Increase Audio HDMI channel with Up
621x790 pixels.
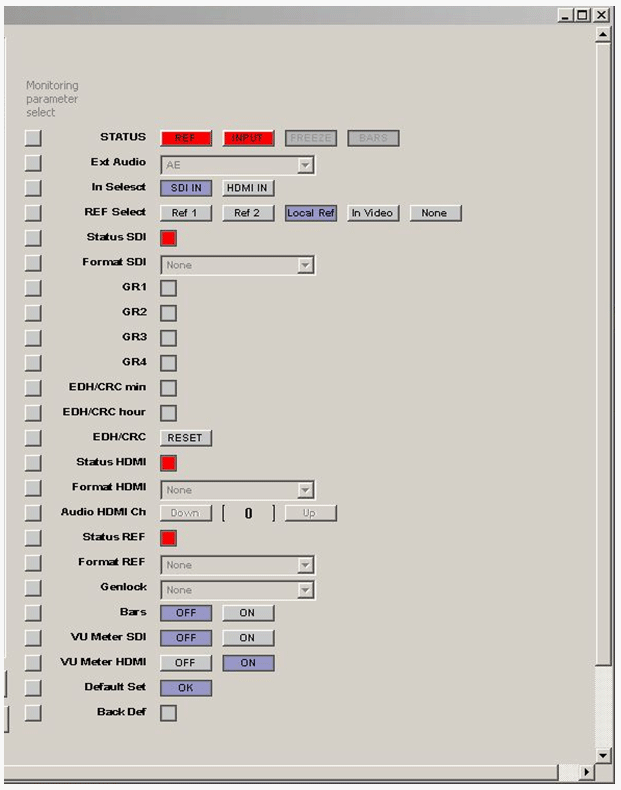pos(310,513)
